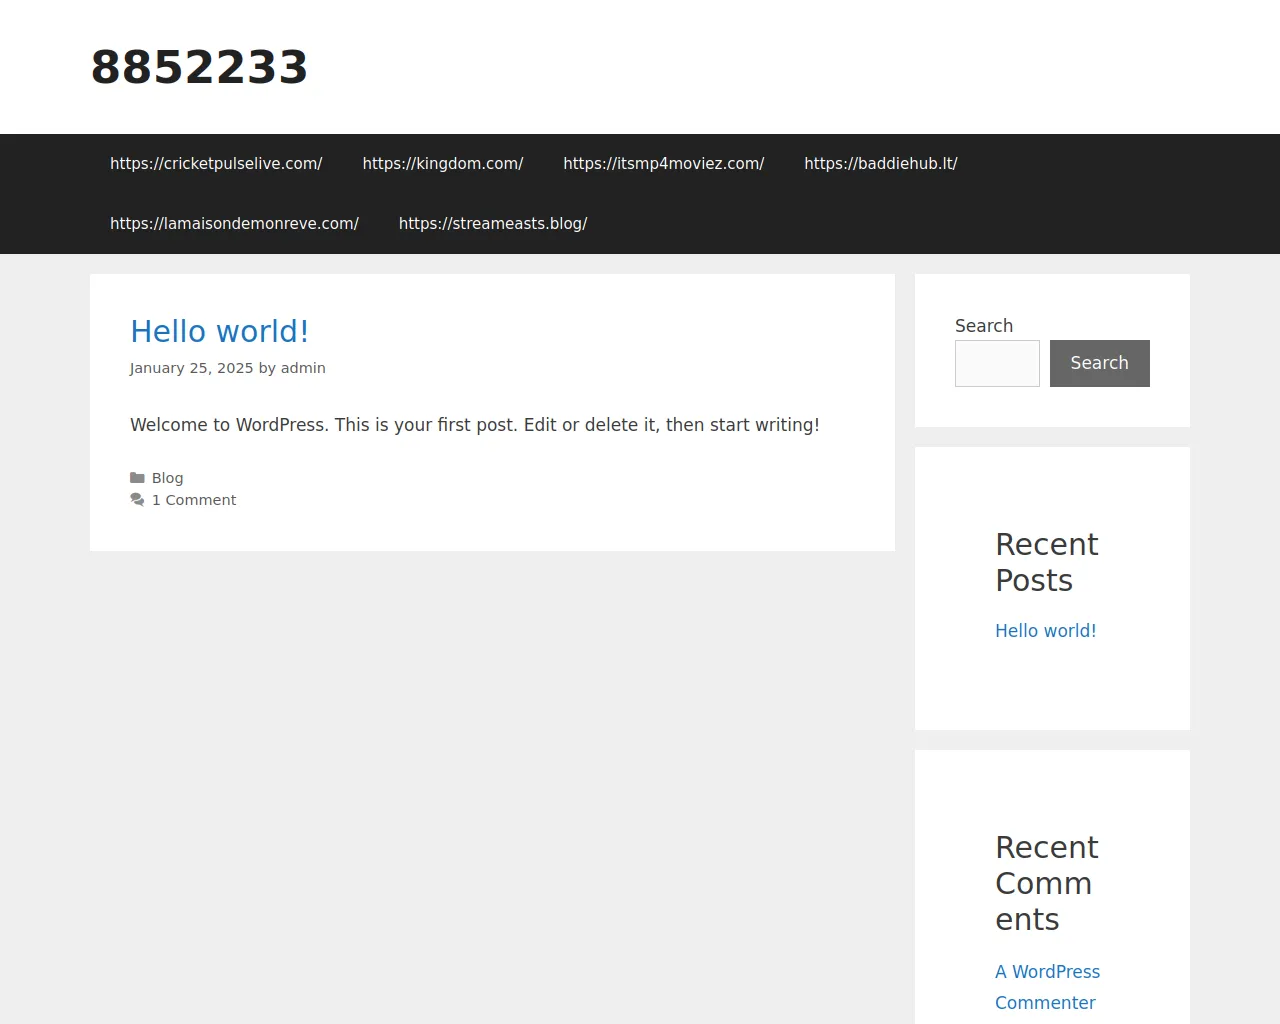Focus the sidebar search text field

[997, 363]
